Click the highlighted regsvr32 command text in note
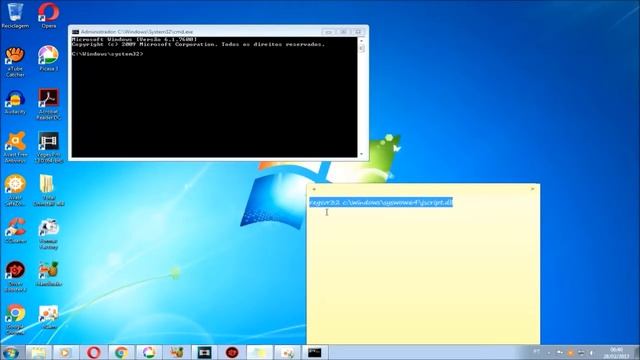Viewport: 640px width, 360px height. 381,202
